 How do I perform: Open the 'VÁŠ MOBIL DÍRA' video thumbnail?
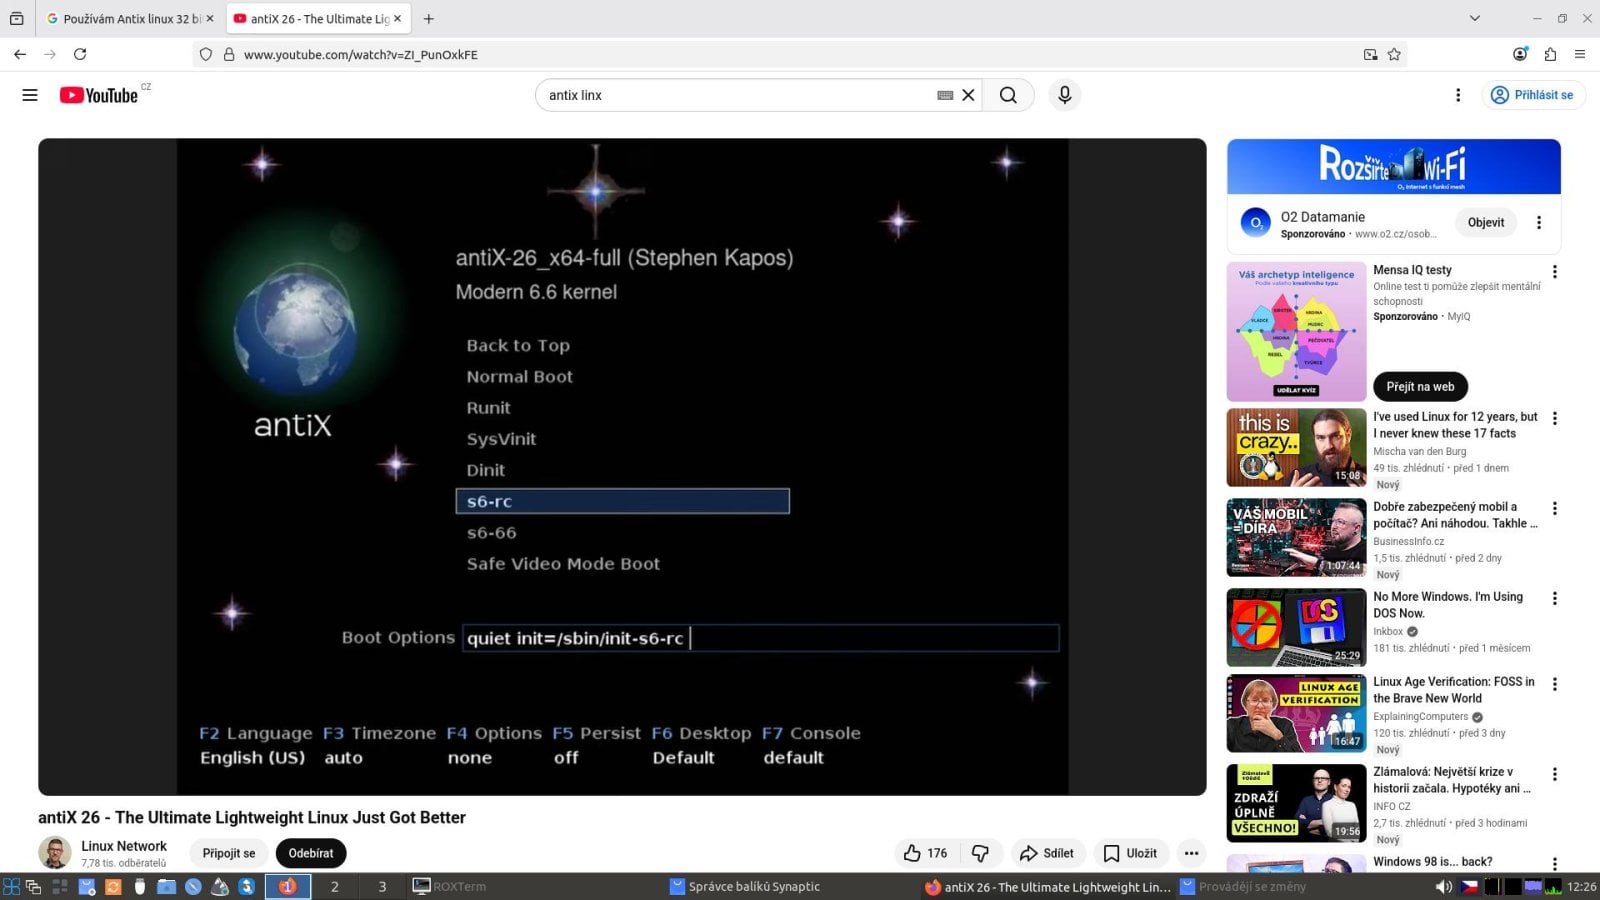coord(1296,537)
